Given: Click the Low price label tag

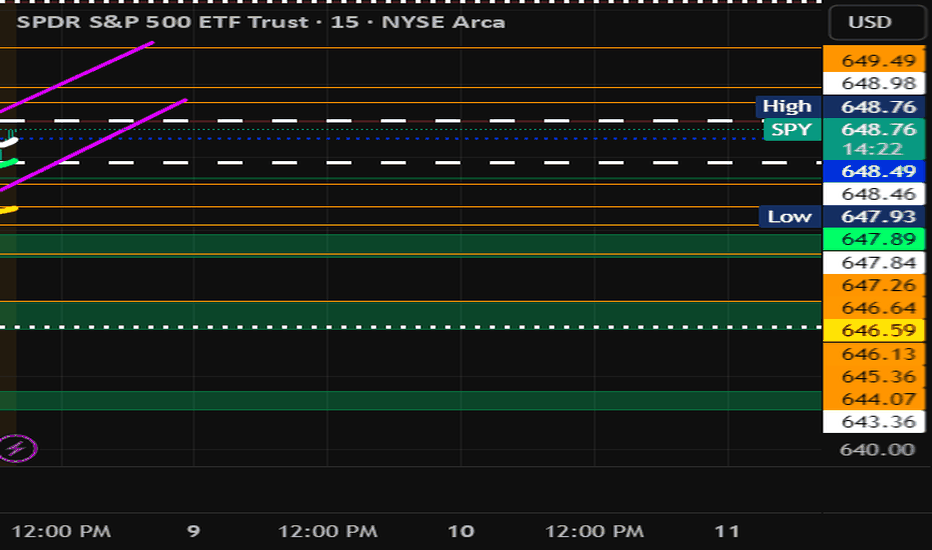Looking at the screenshot, I should tap(789, 216).
